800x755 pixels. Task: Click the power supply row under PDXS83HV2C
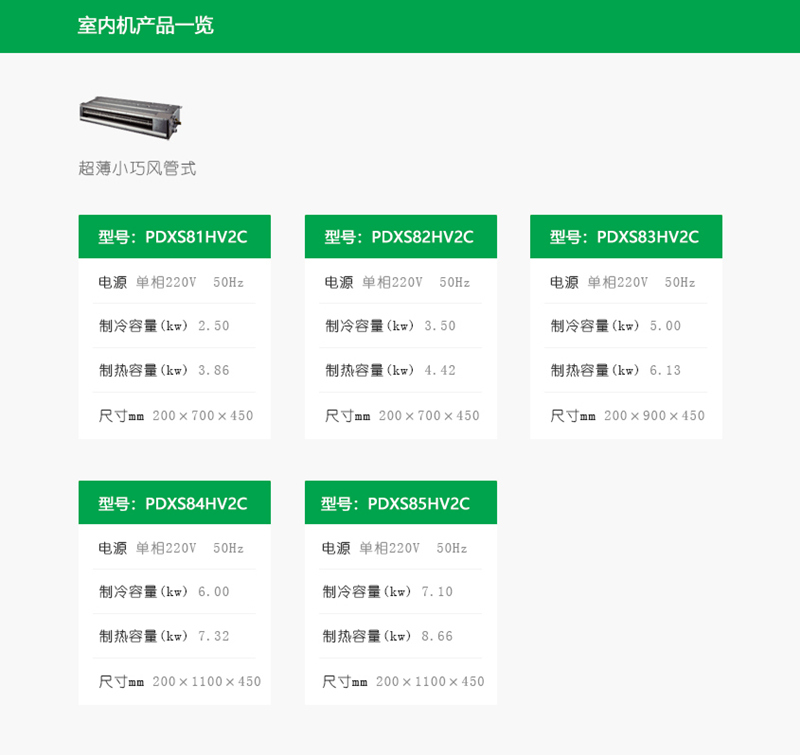[x=623, y=283]
